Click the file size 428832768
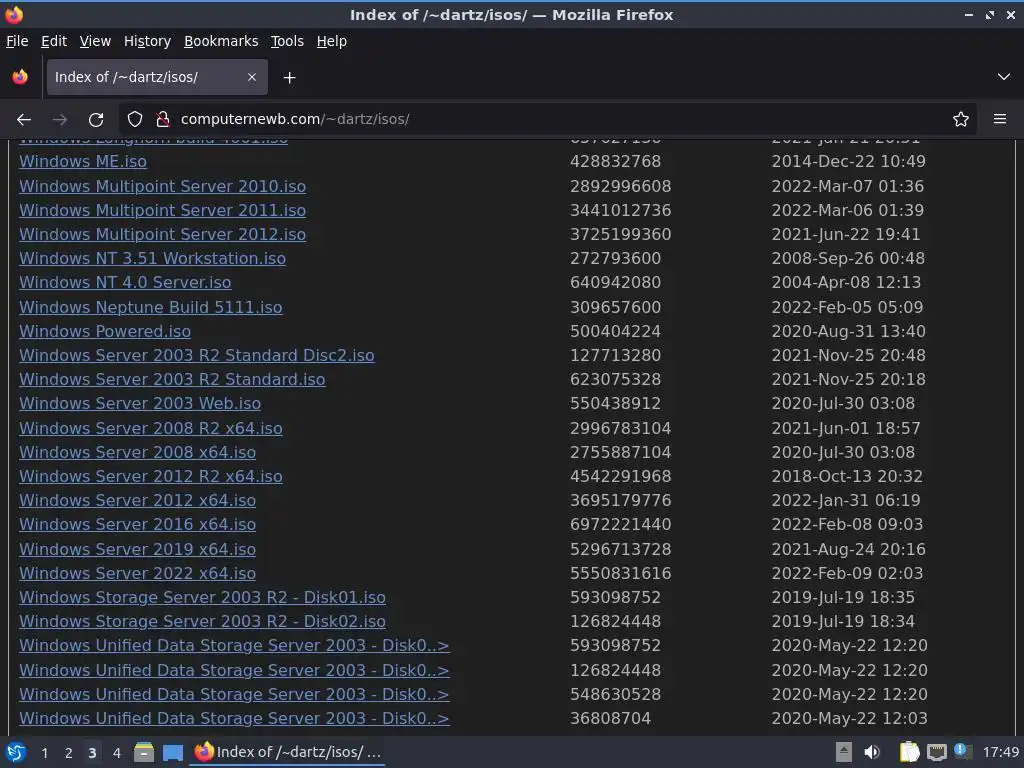Viewport: 1024px width, 768px height. (615, 161)
